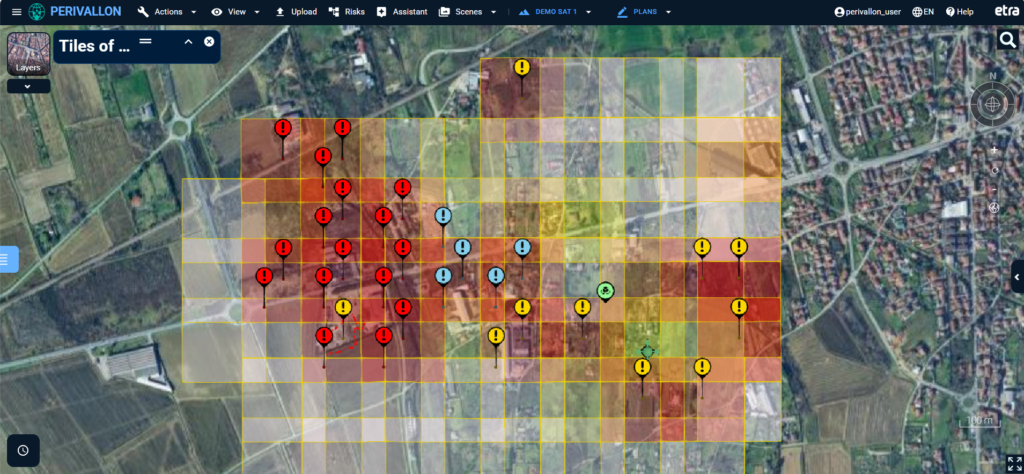
Task: Open the blue list panel on left edge
Action: pos(6,259)
